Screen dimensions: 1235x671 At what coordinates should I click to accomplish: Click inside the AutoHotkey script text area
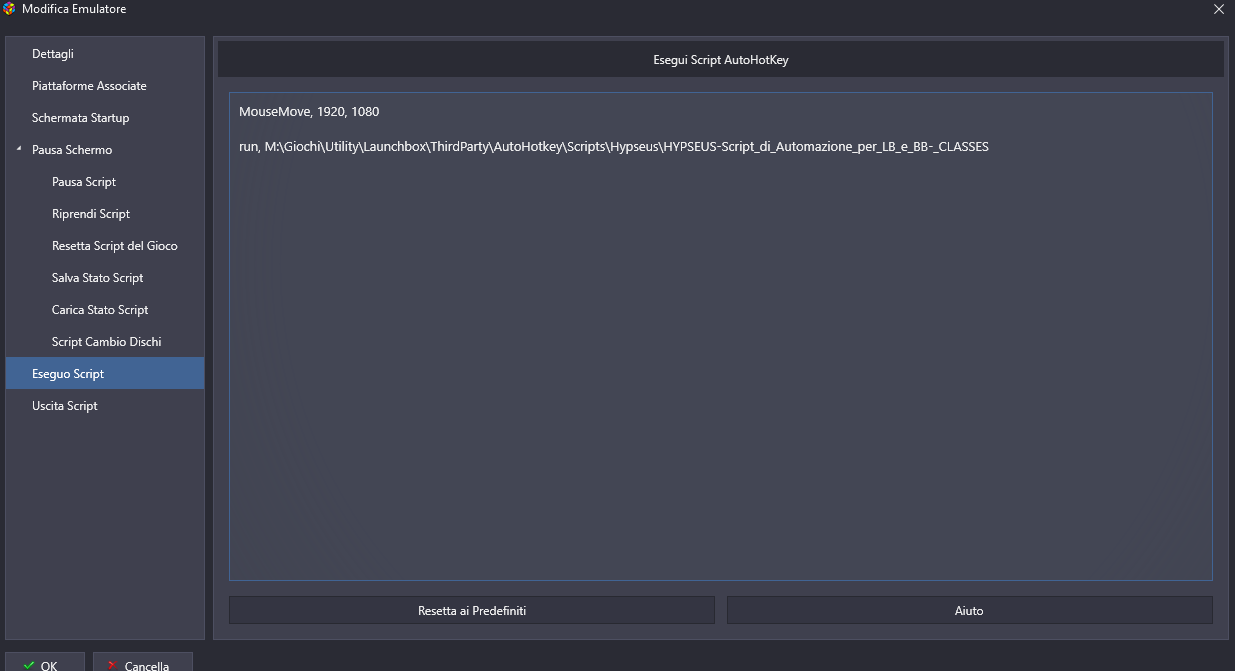click(x=720, y=336)
